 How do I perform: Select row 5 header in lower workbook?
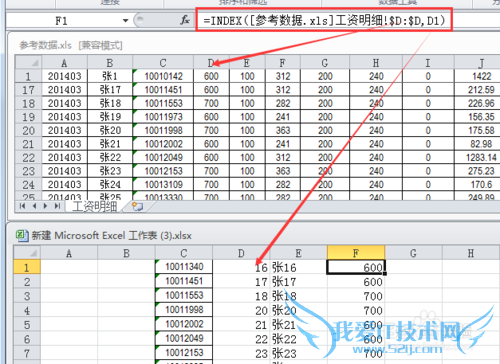click(x=27, y=324)
